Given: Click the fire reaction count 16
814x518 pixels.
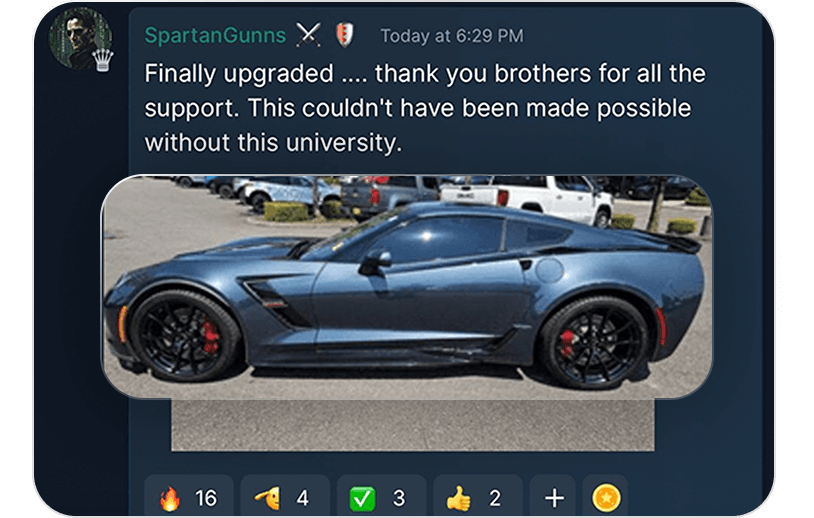Looking at the screenshot, I should point(206,498).
